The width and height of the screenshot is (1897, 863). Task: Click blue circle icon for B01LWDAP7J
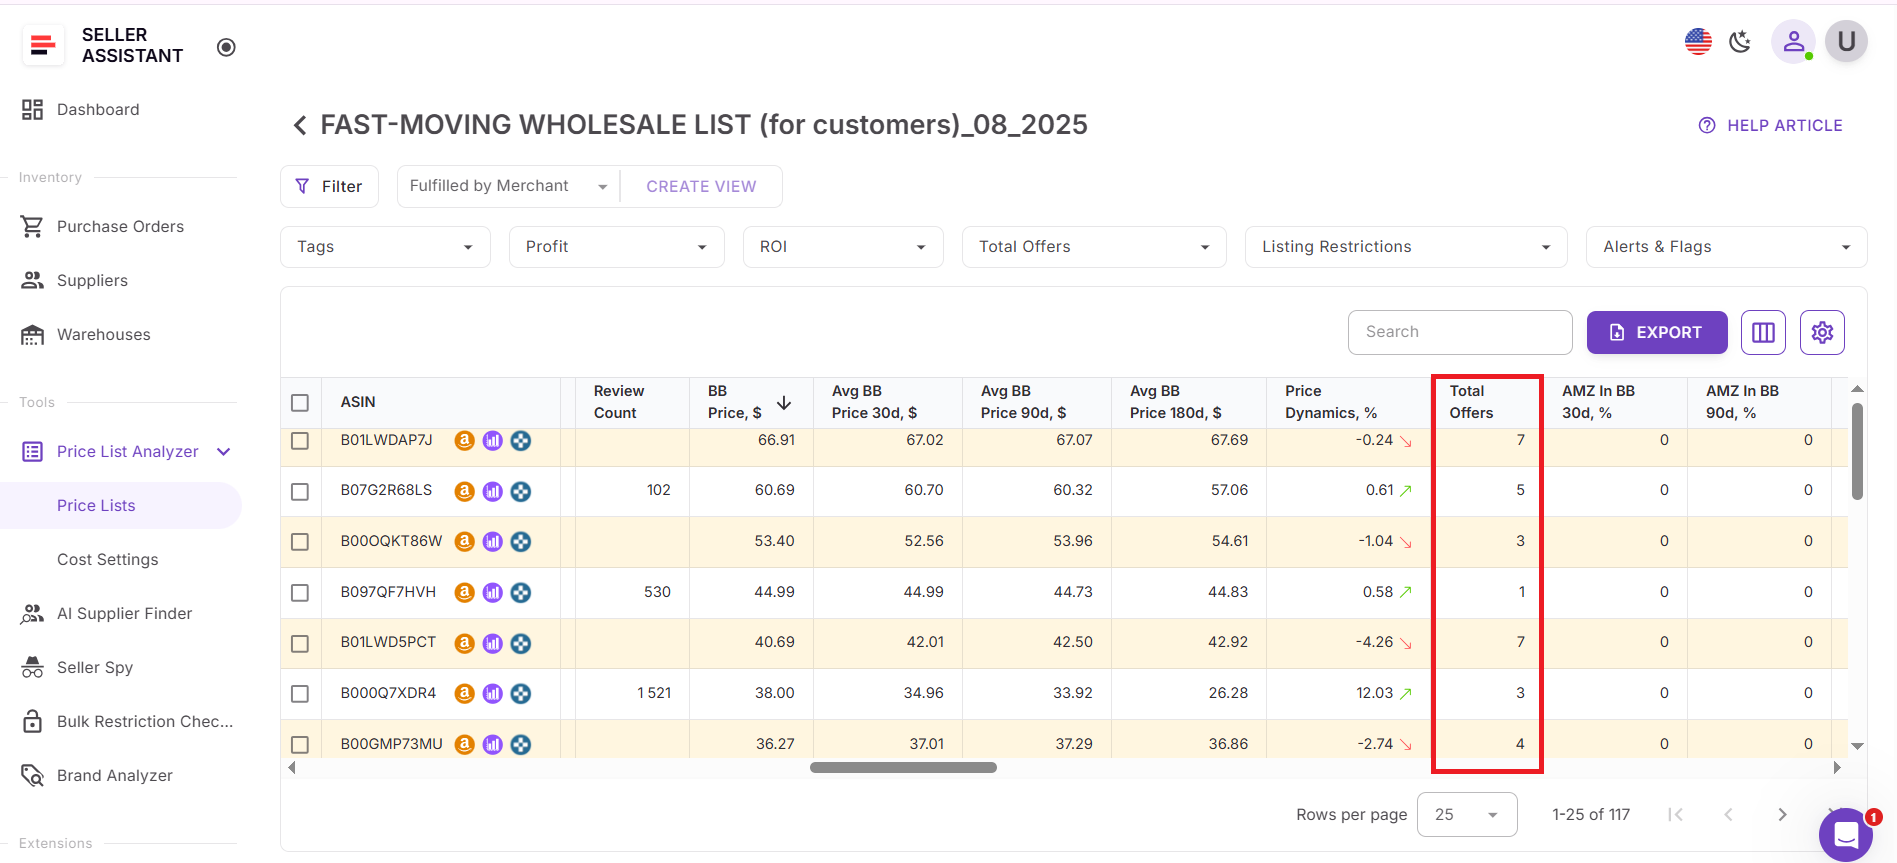pos(520,440)
